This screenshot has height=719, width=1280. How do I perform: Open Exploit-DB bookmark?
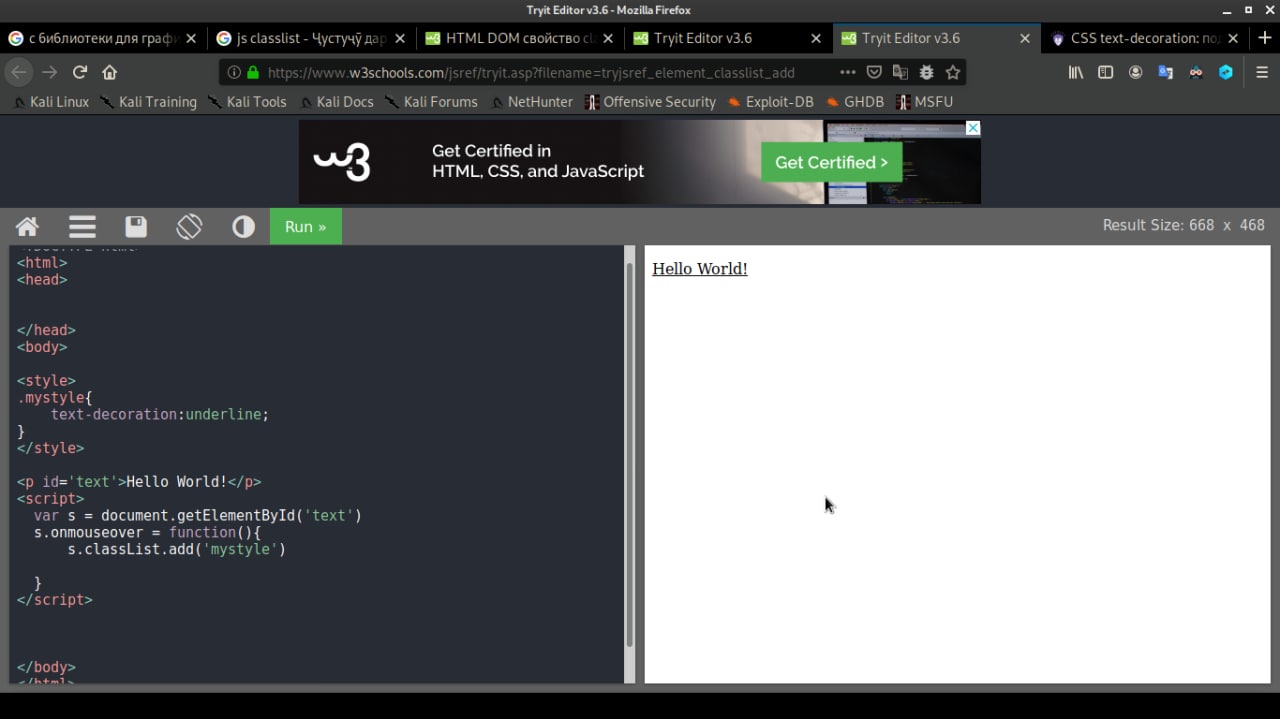[x=770, y=102]
